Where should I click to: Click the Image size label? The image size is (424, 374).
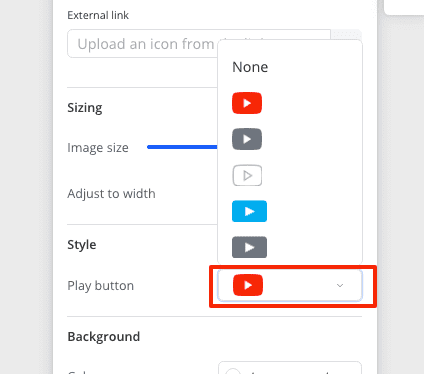[x=98, y=148]
